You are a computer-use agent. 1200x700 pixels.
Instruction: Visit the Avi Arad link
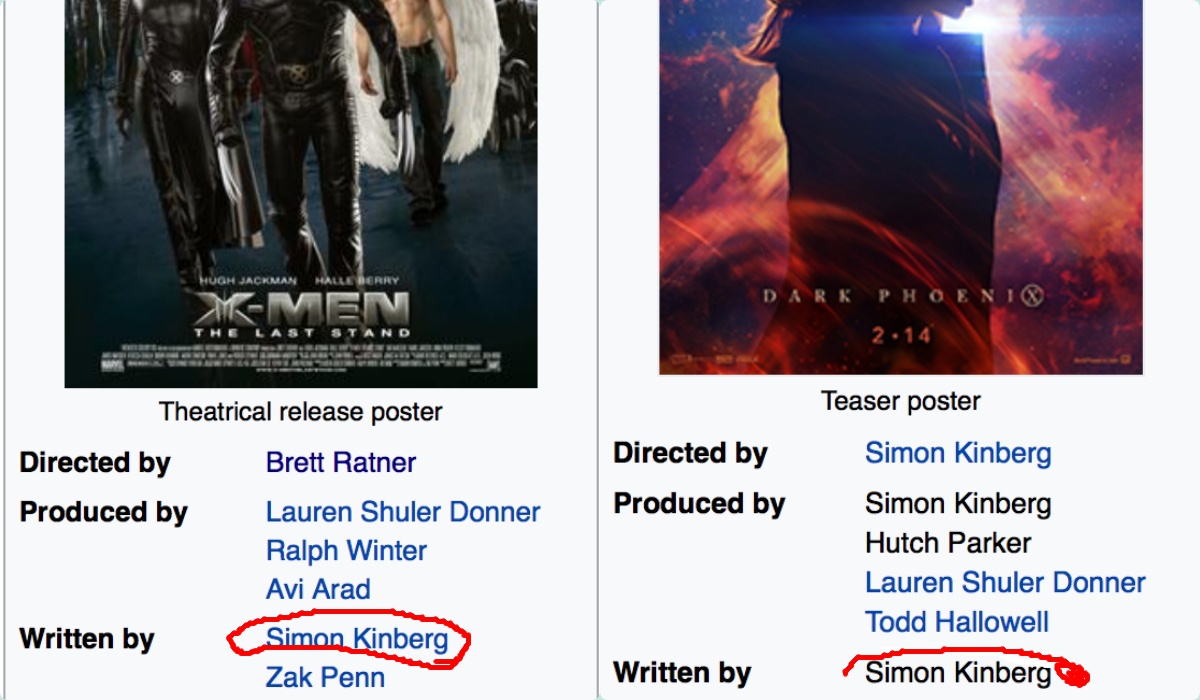pos(318,589)
